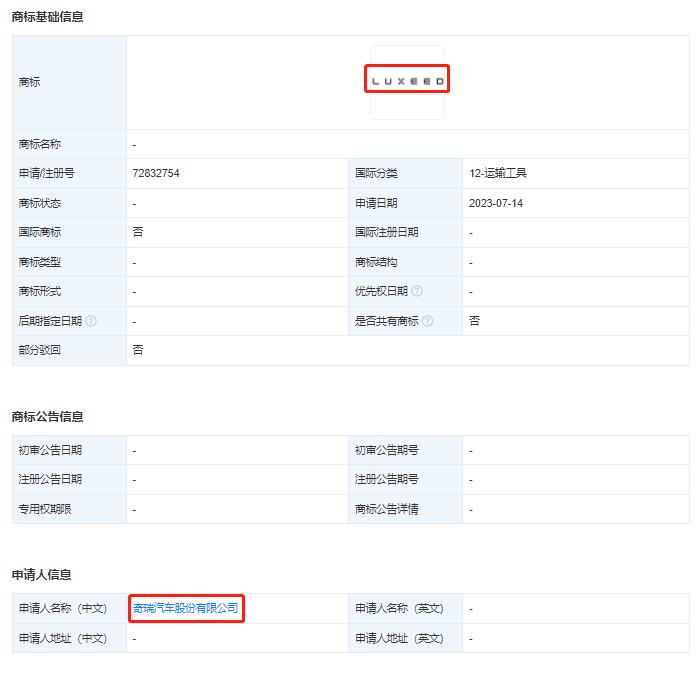Open the LUXEED trademark logo image
Viewport: 696px width, 676px height.
[407, 82]
